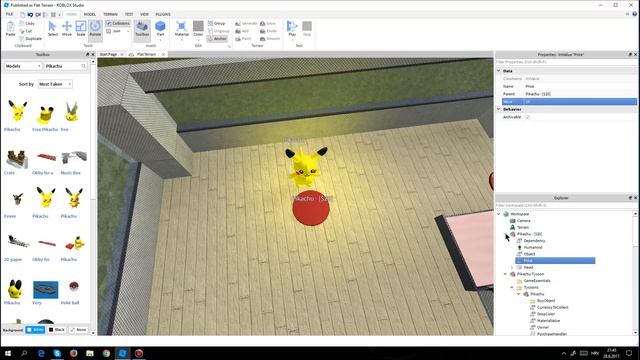Collapse the Tycoons folder node
640x360 pixels.
coord(512,287)
